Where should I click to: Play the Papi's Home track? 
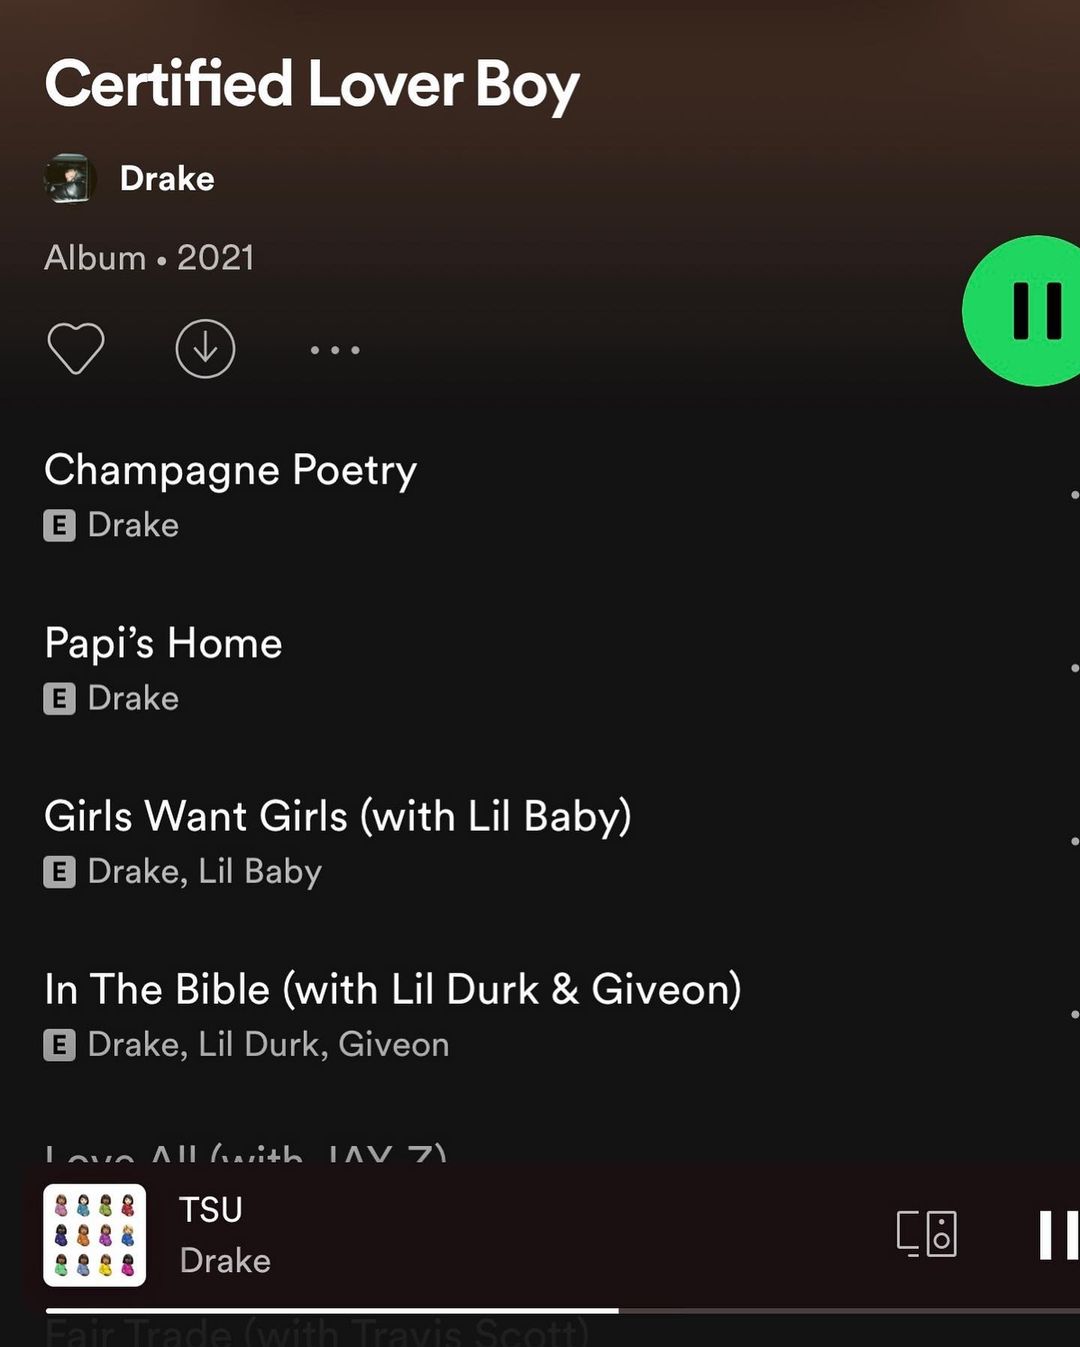(x=540, y=668)
